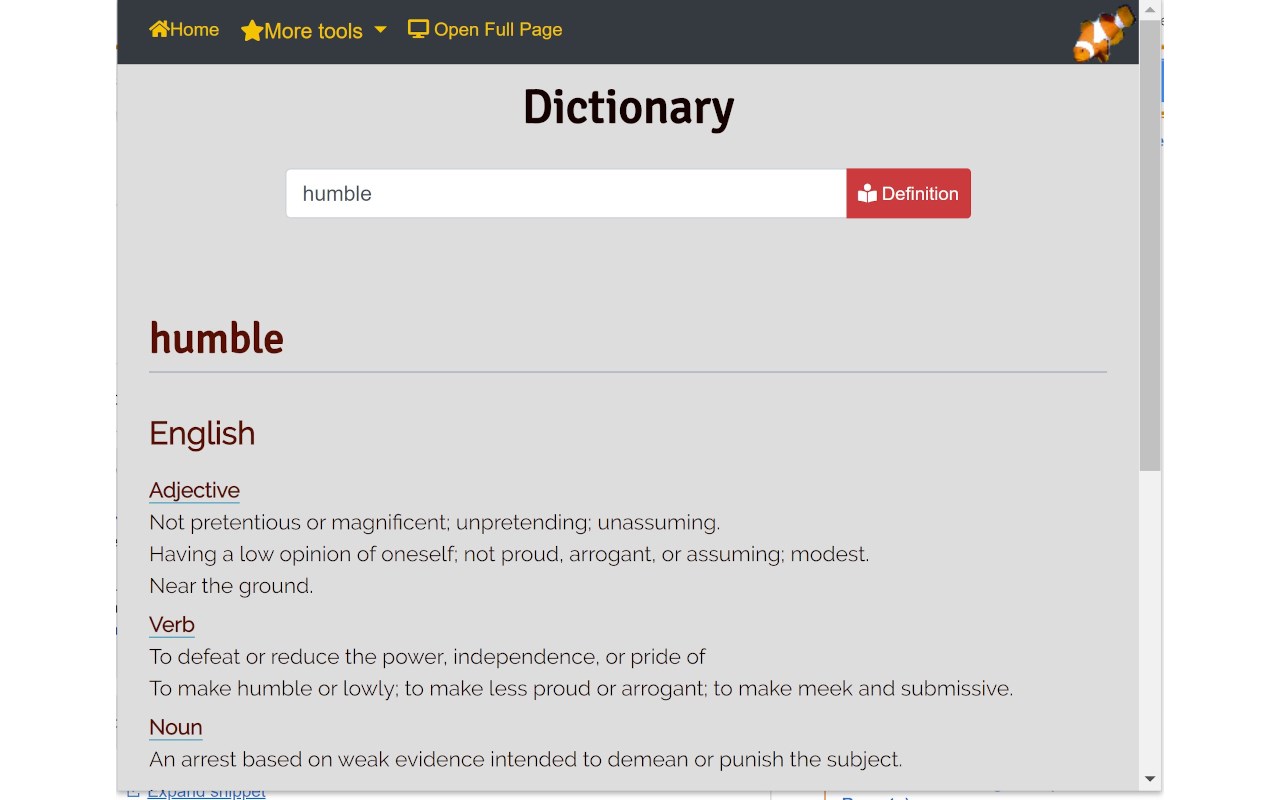Click the vertical scrollbar thumb
The image size is (1280, 800).
click(x=1150, y=245)
